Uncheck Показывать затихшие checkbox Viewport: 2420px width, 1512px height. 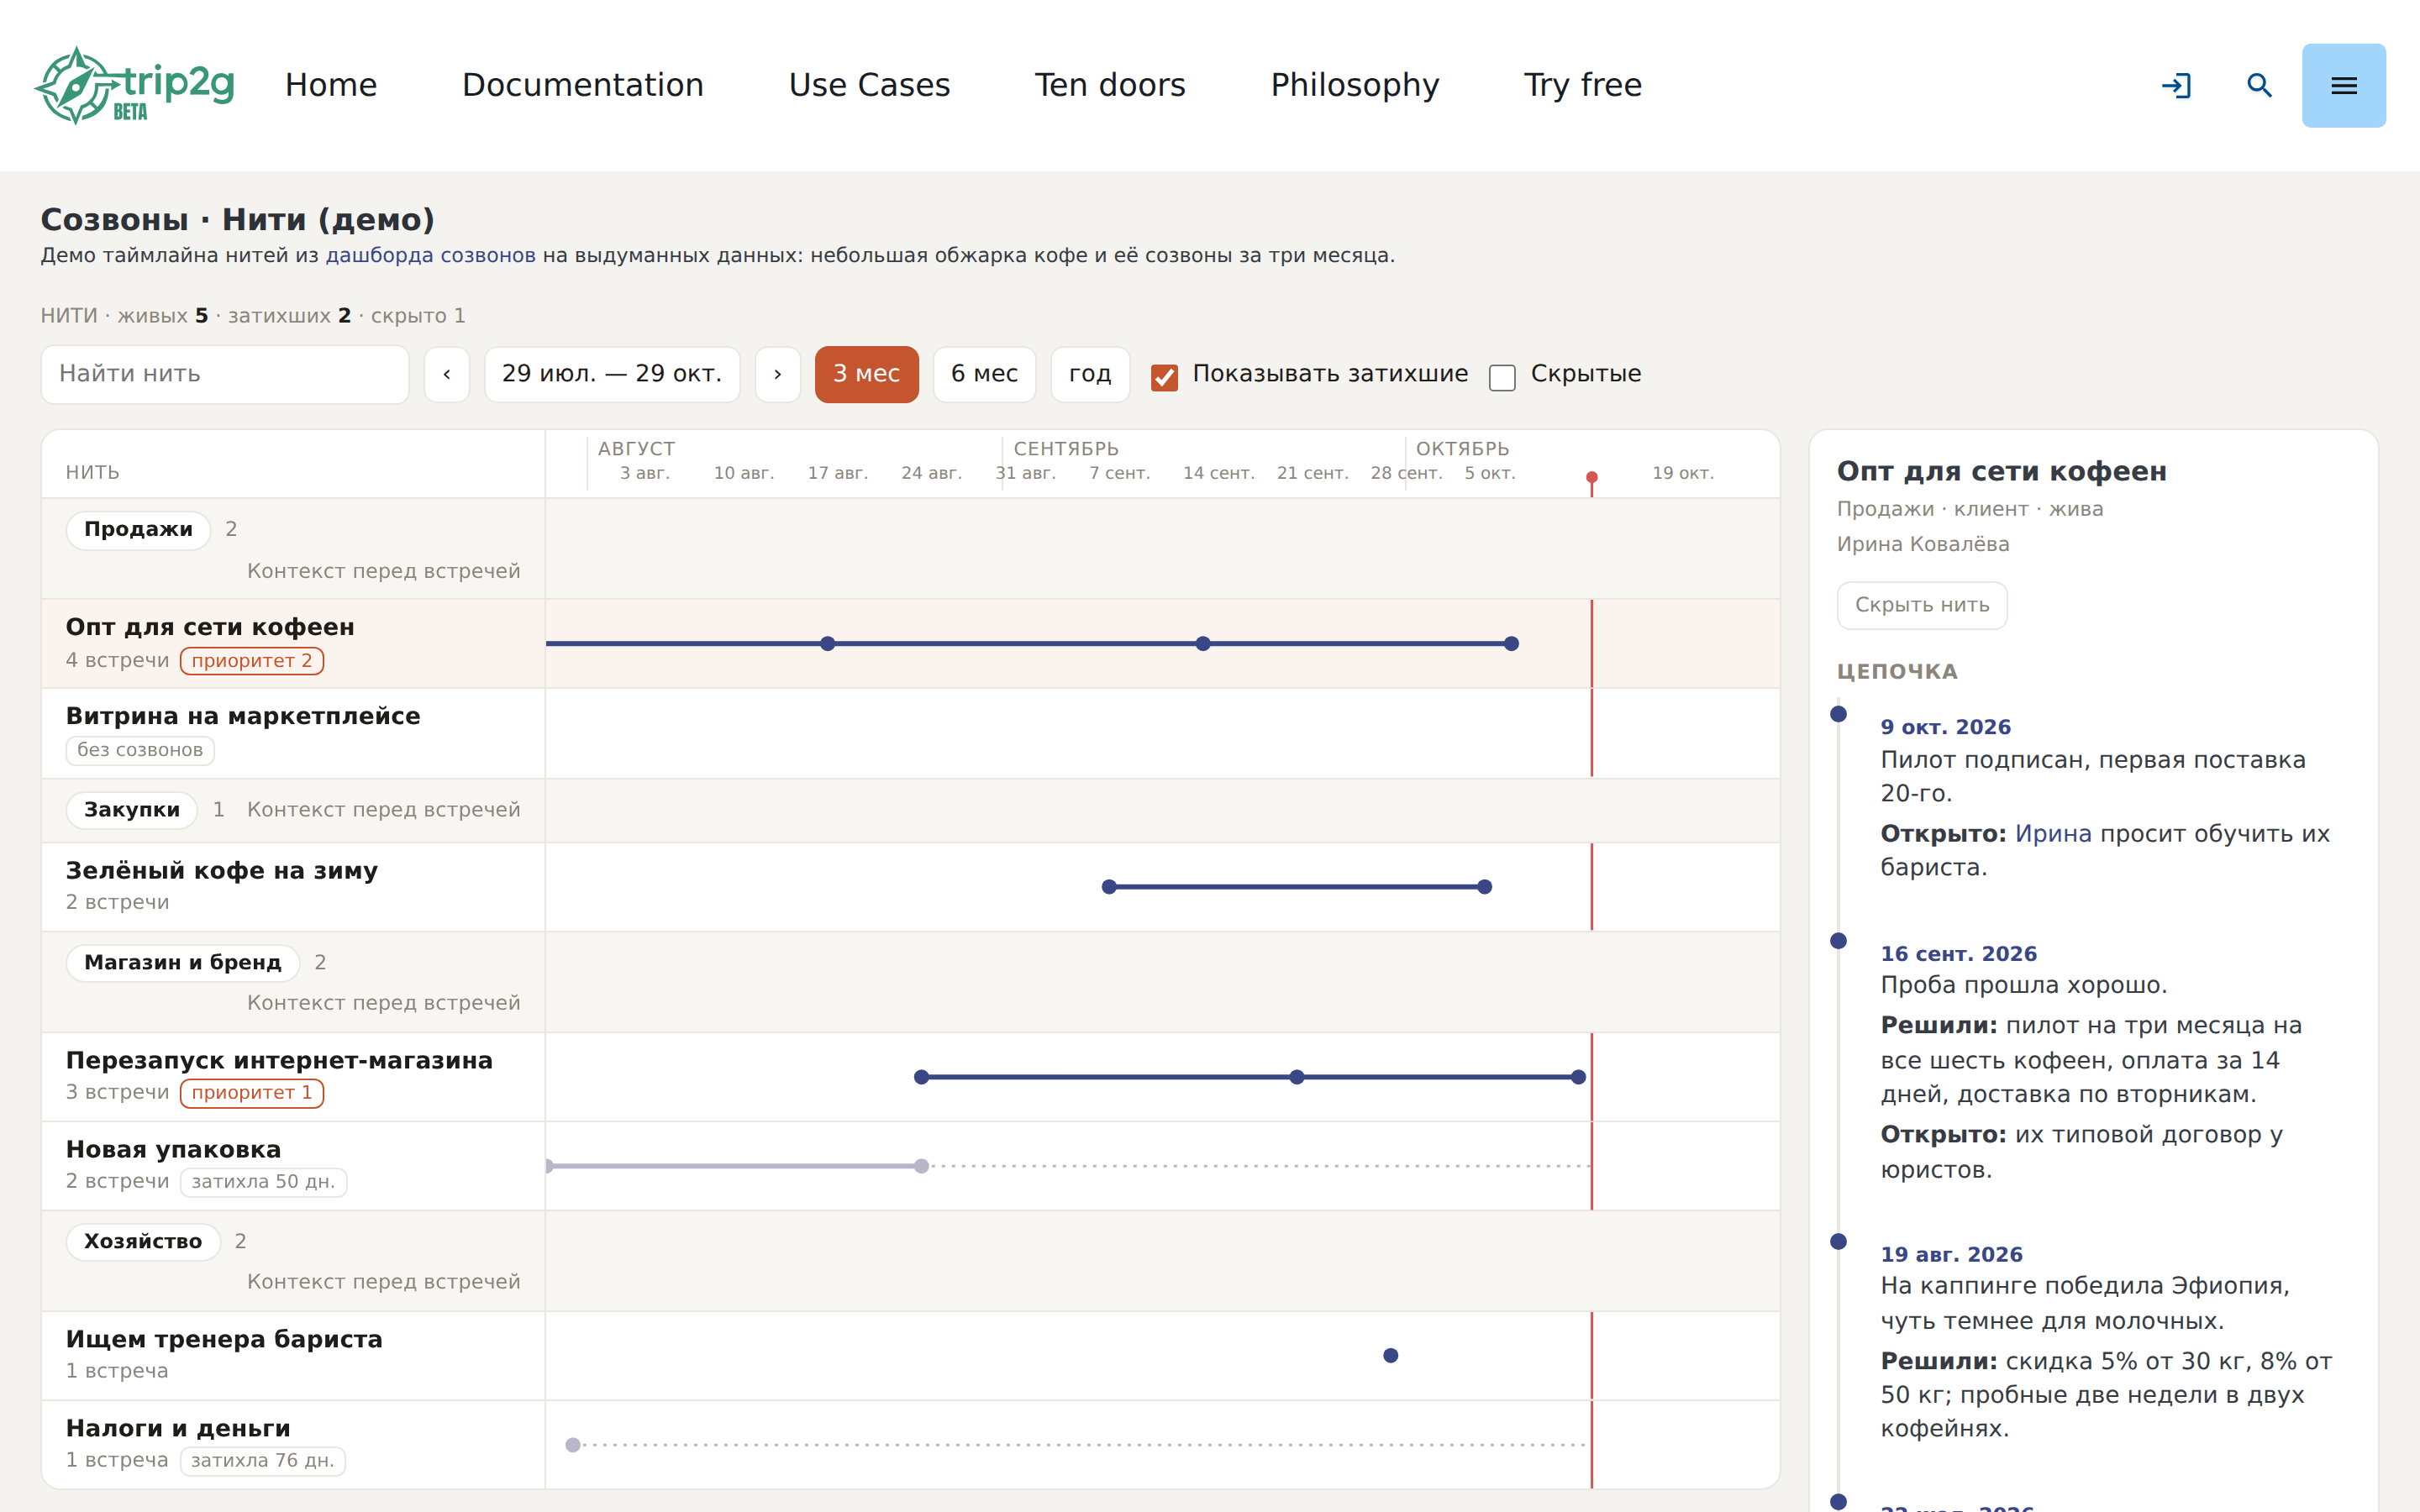pos(1164,377)
